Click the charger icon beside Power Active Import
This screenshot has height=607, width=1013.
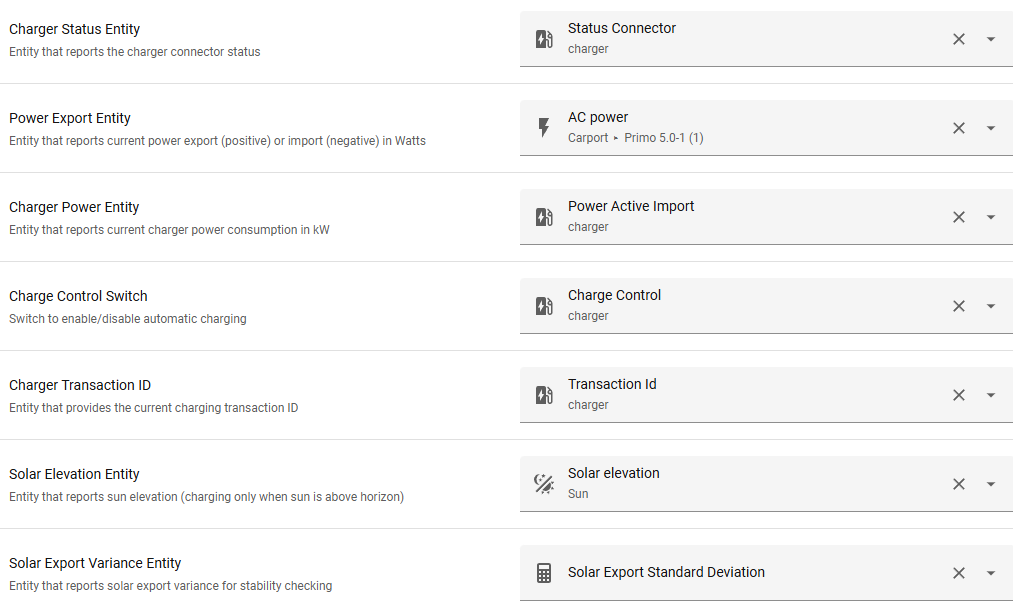point(544,217)
